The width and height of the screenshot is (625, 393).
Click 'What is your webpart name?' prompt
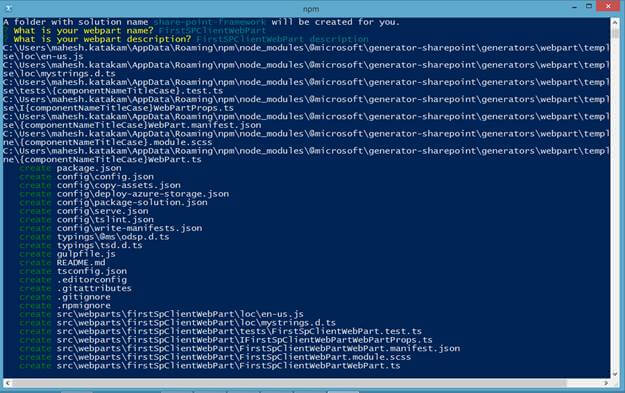(83, 31)
